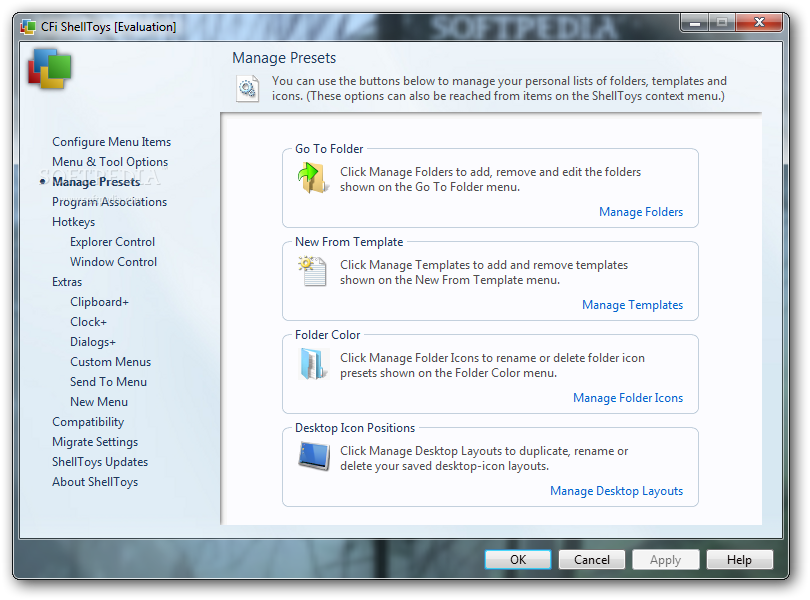Open Send To Menu settings
This screenshot has width=810, height=600.
tap(108, 382)
